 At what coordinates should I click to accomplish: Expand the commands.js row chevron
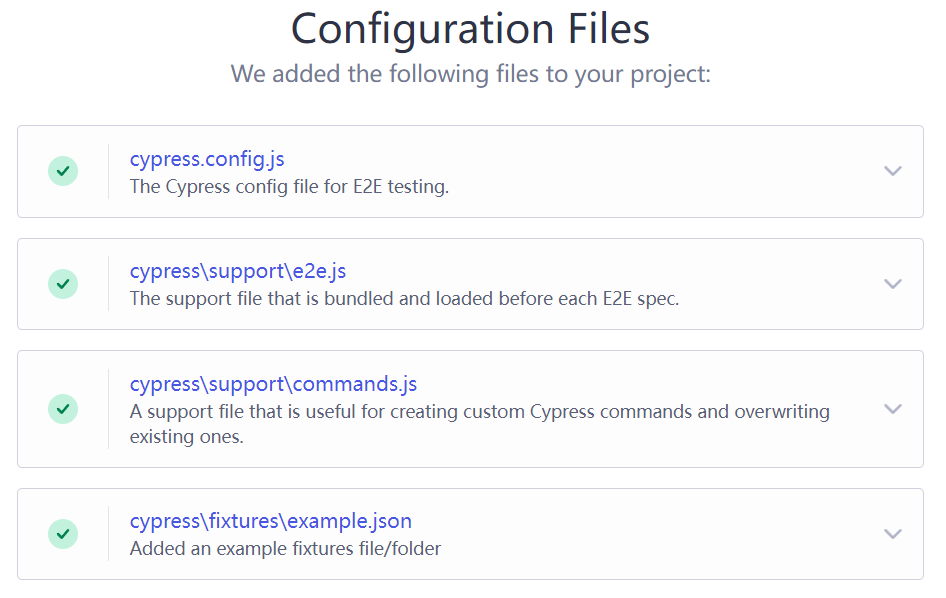point(893,409)
